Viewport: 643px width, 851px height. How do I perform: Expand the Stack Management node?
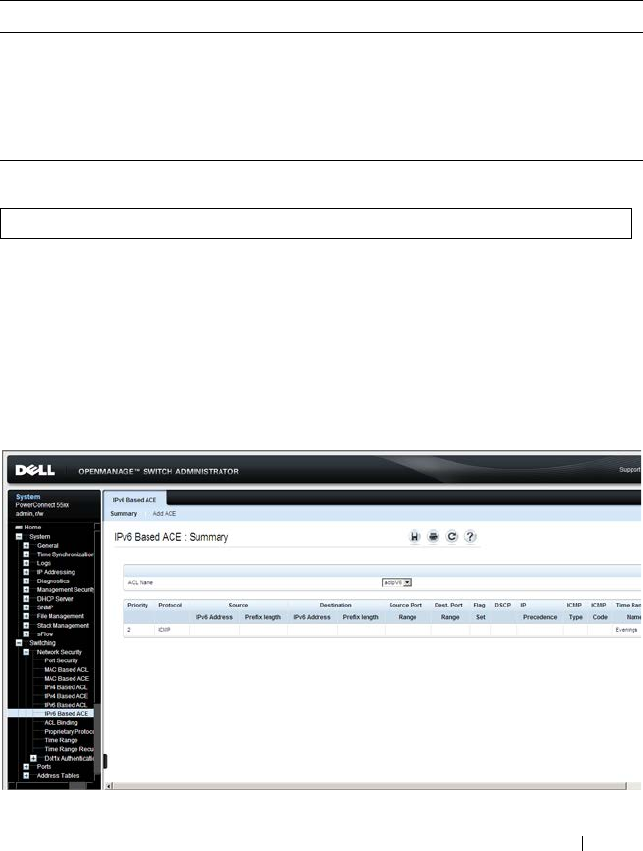tap(26, 625)
